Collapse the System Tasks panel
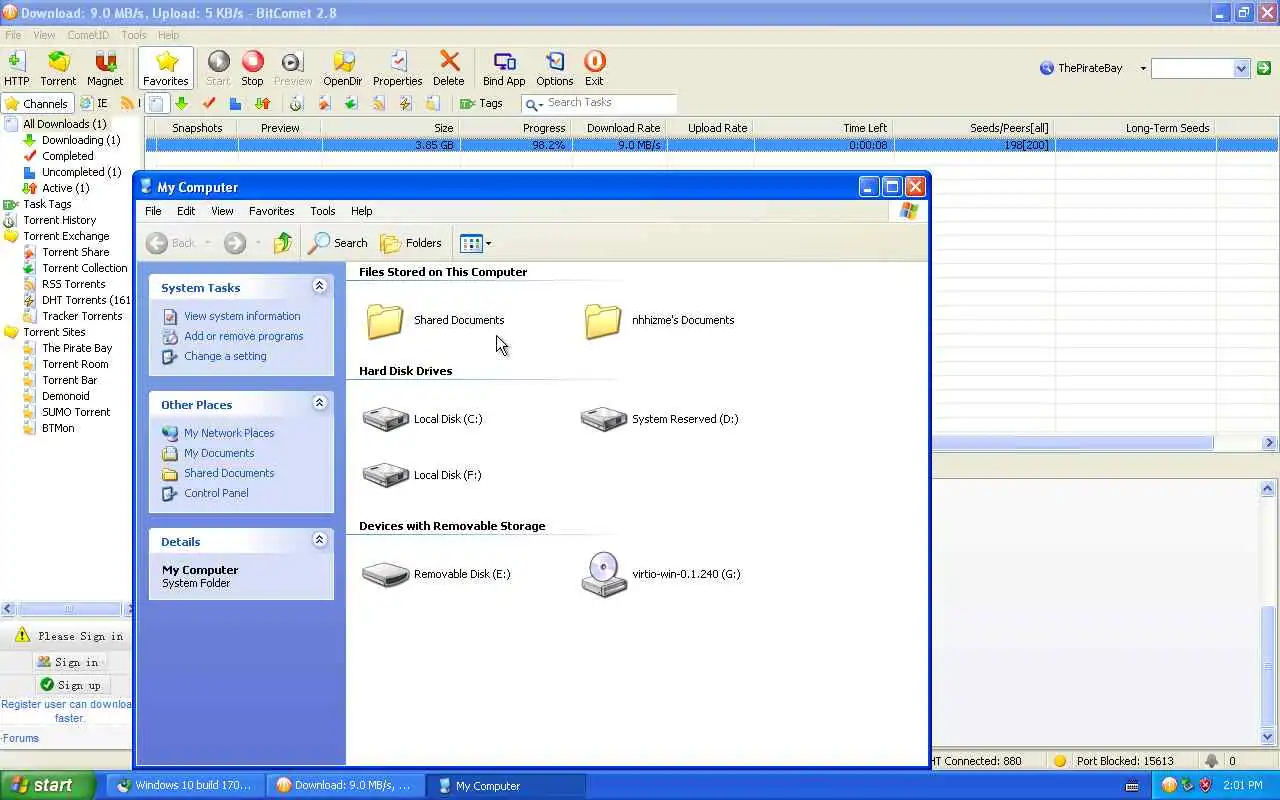 (x=320, y=286)
